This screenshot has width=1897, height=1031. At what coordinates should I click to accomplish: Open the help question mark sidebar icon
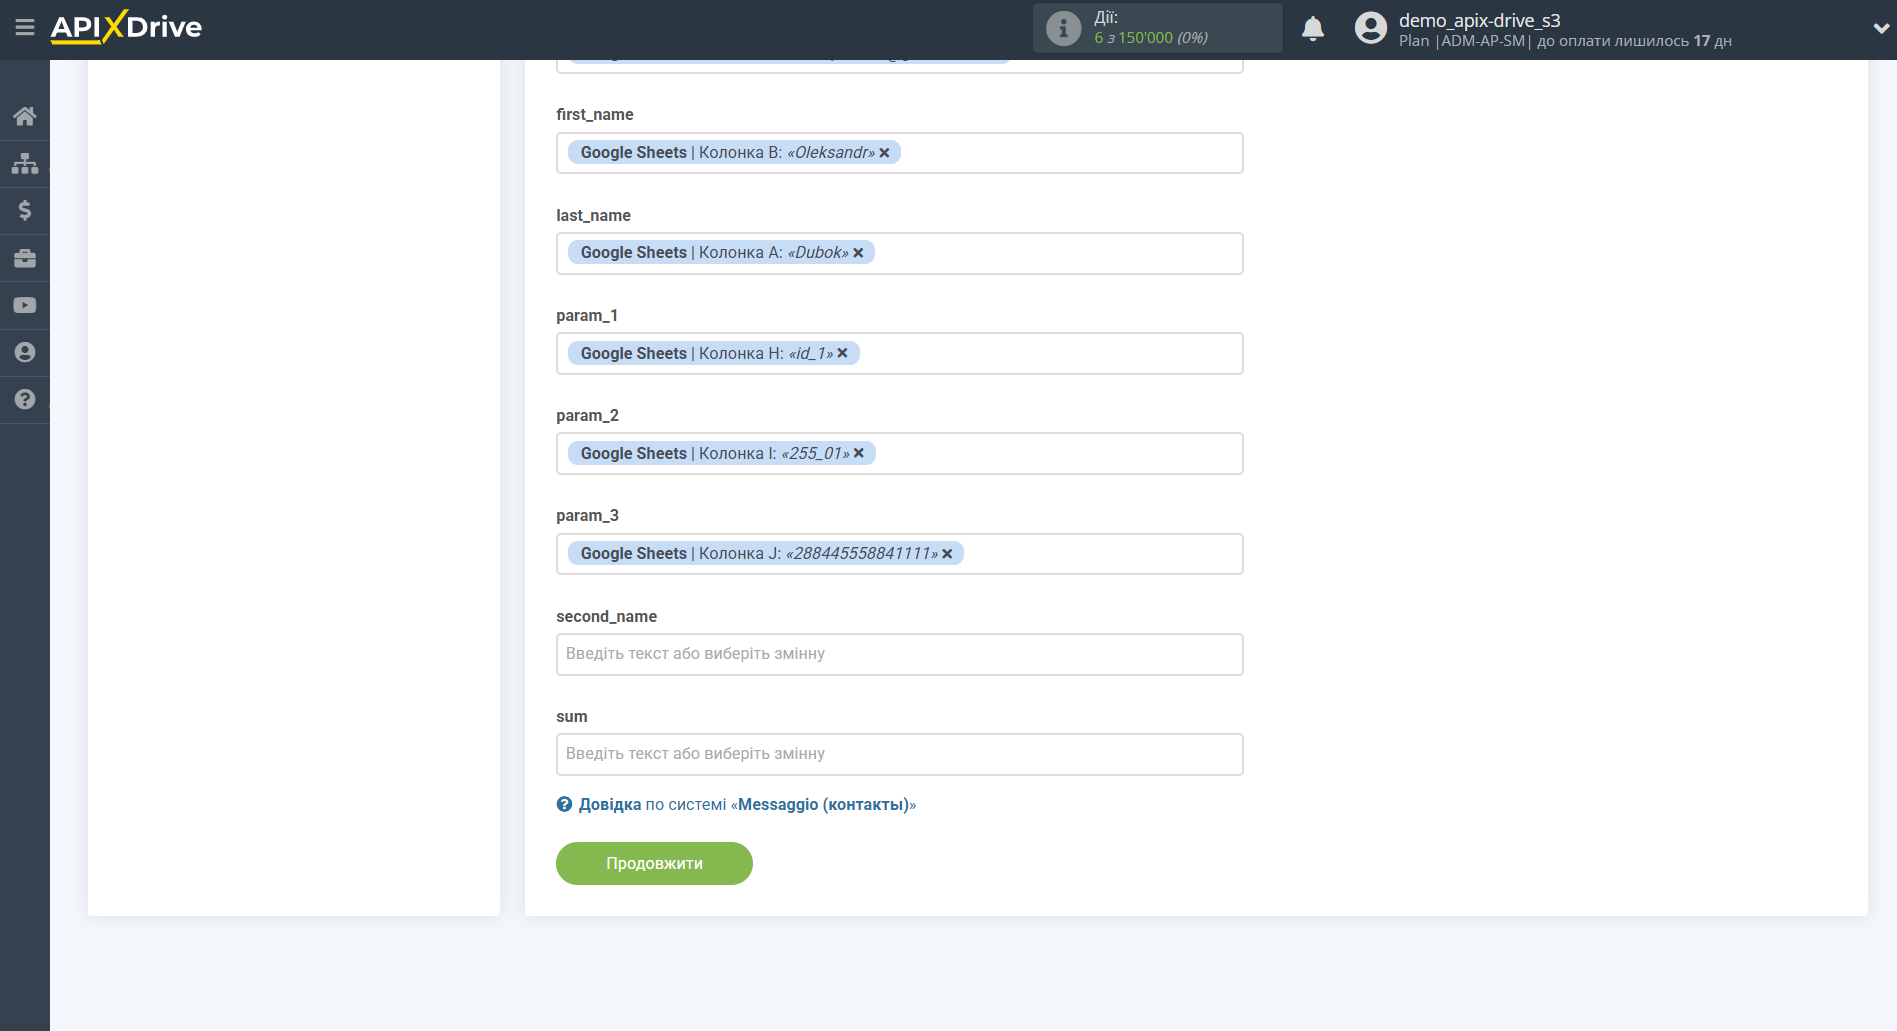[x=25, y=399]
